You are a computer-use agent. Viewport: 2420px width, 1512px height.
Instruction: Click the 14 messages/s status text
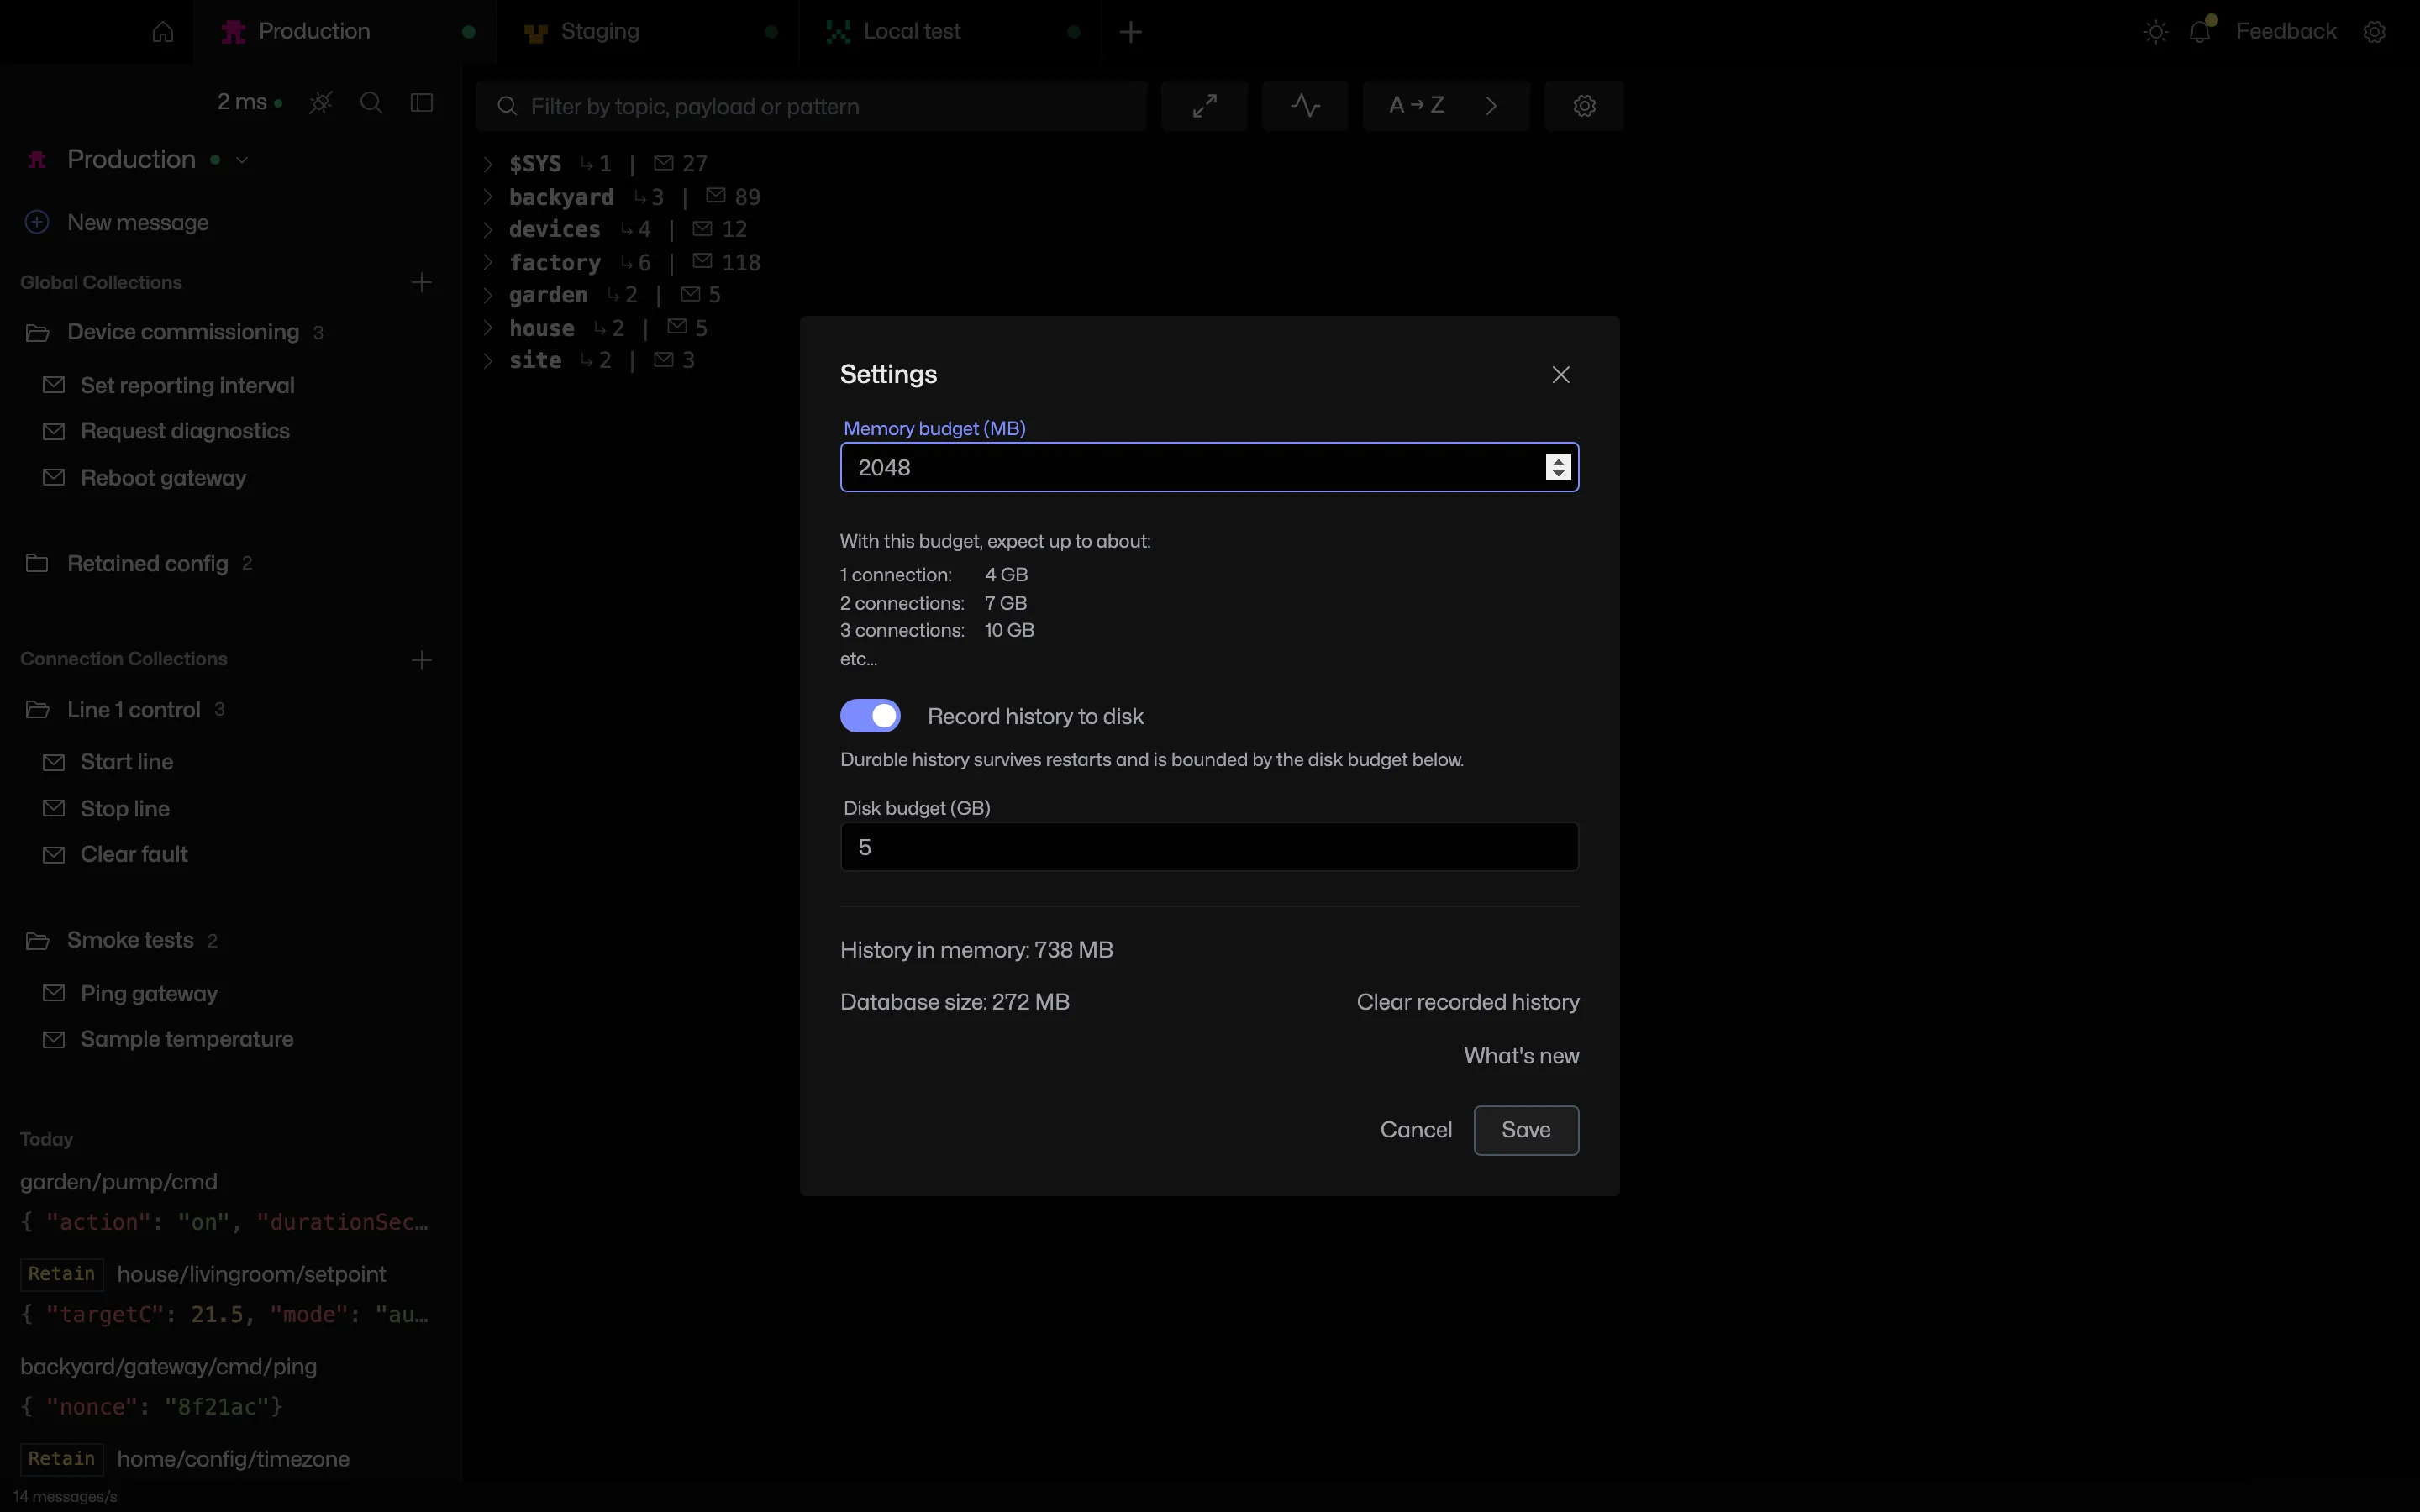65,1497
